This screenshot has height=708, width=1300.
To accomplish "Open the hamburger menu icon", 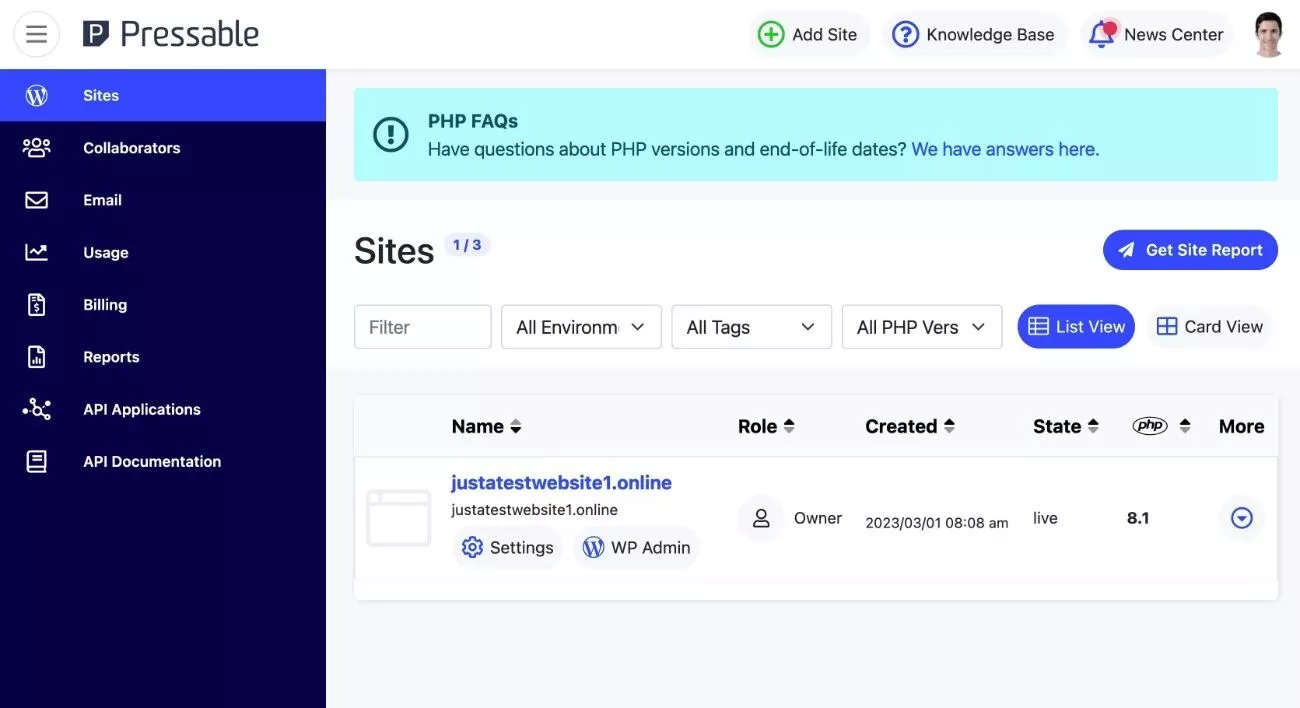I will [x=37, y=35].
